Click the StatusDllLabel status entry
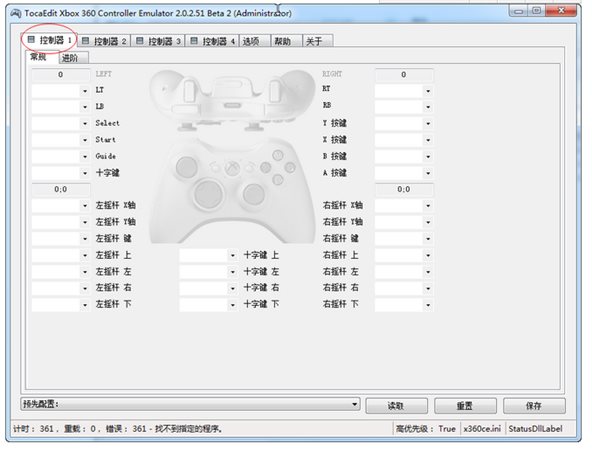Screen dimensions: 592x450 pos(535,429)
